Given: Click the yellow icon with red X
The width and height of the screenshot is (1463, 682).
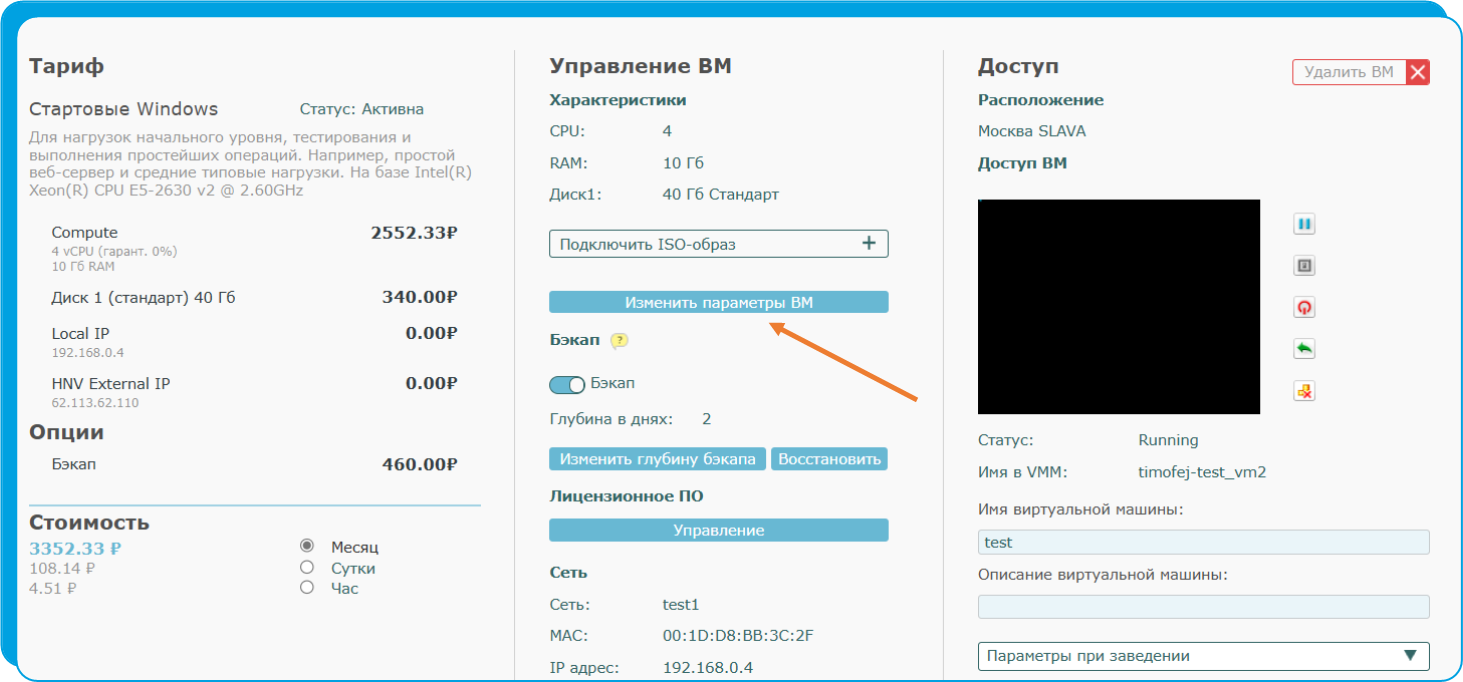Looking at the screenshot, I should [1304, 391].
